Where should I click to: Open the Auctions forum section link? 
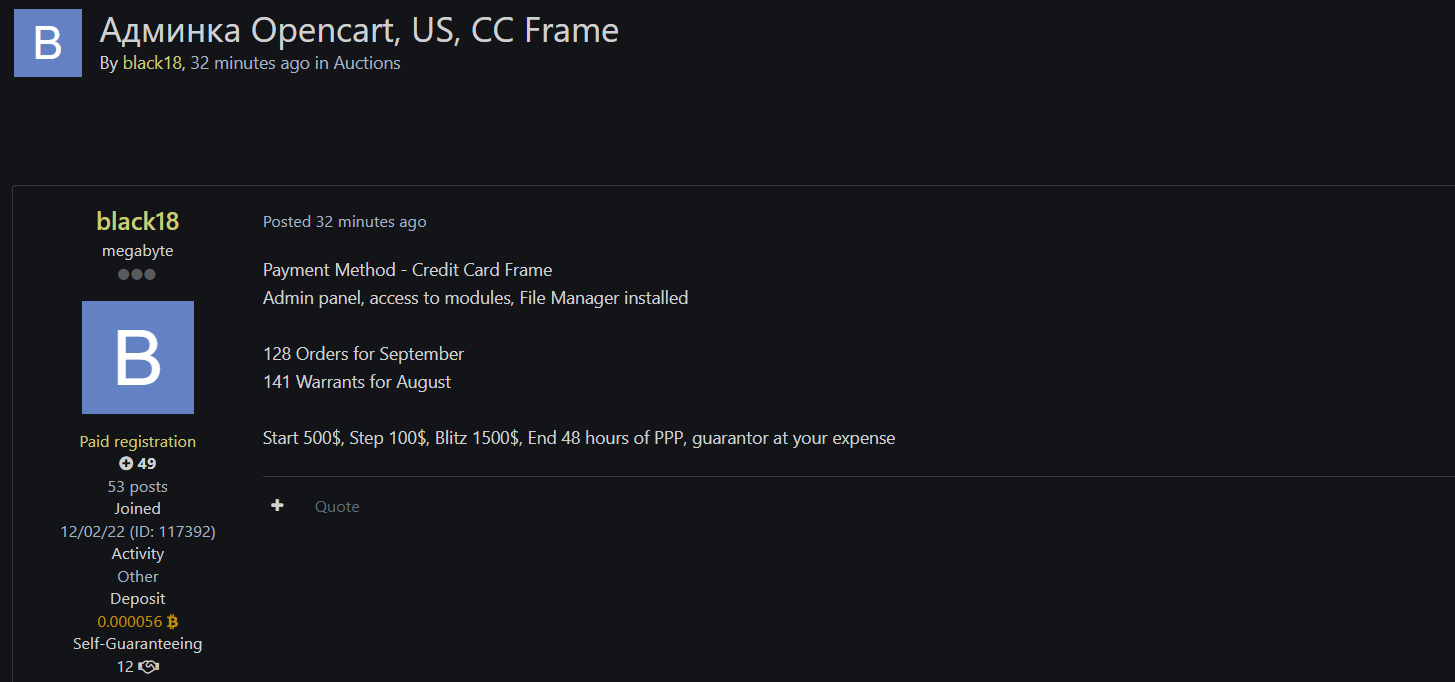point(367,63)
